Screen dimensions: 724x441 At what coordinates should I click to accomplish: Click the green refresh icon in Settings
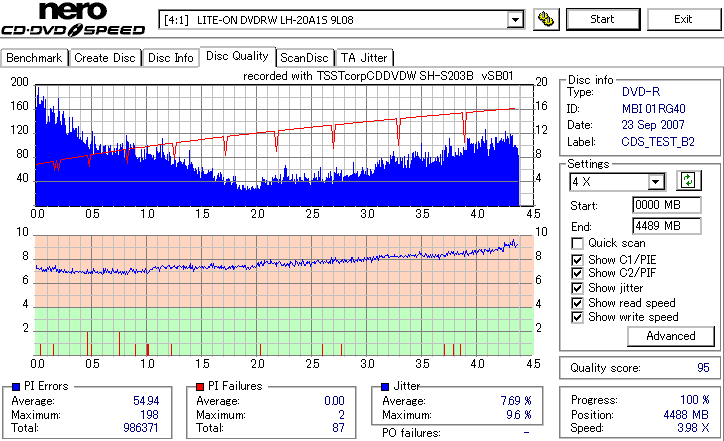[x=688, y=181]
